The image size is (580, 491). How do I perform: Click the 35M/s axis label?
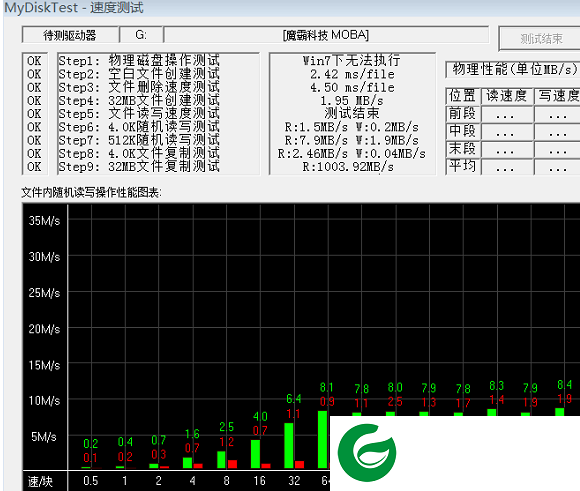coord(44,221)
